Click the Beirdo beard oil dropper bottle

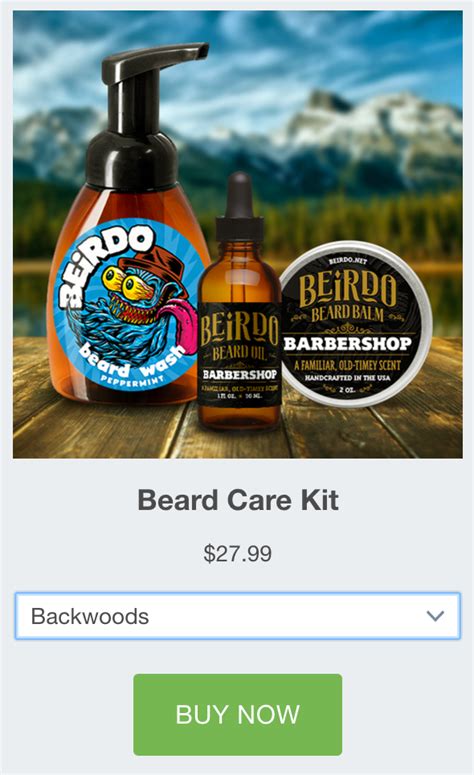pyautogui.click(x=240, y=301)
